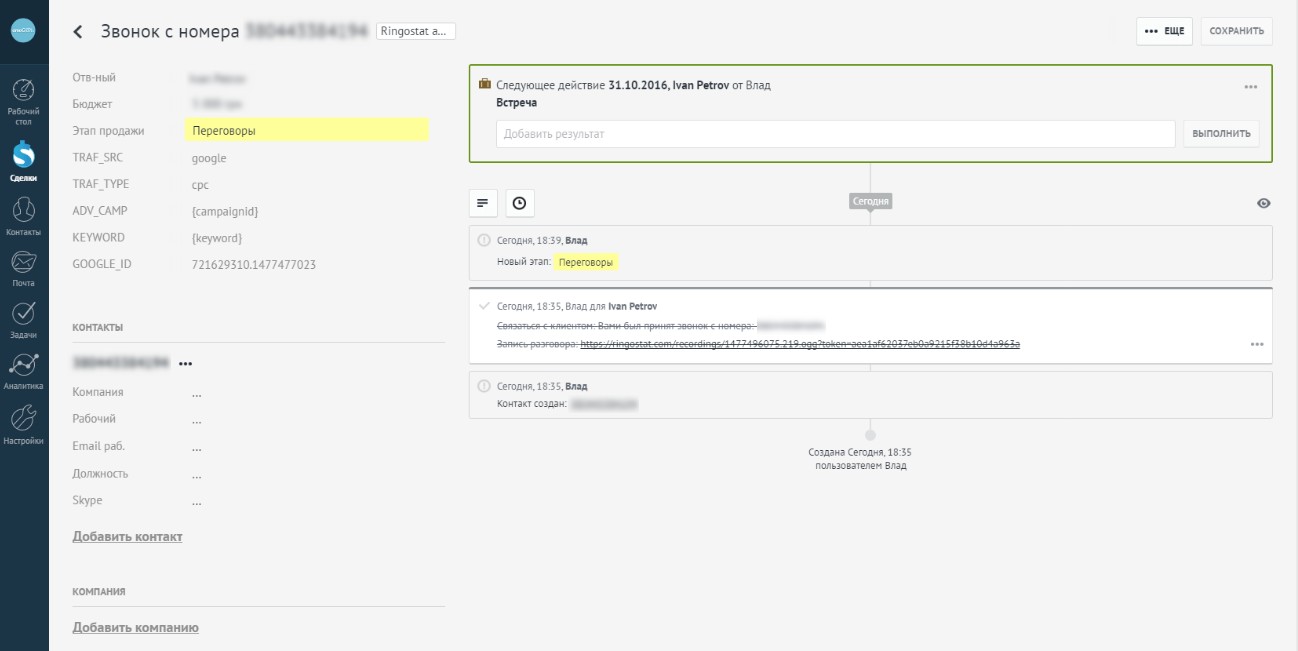Image resolution: width=1298 pixels, height=651 pixels.
Task: Click the info icon on Новый этап entry
Action: click(x=484, y=240)
